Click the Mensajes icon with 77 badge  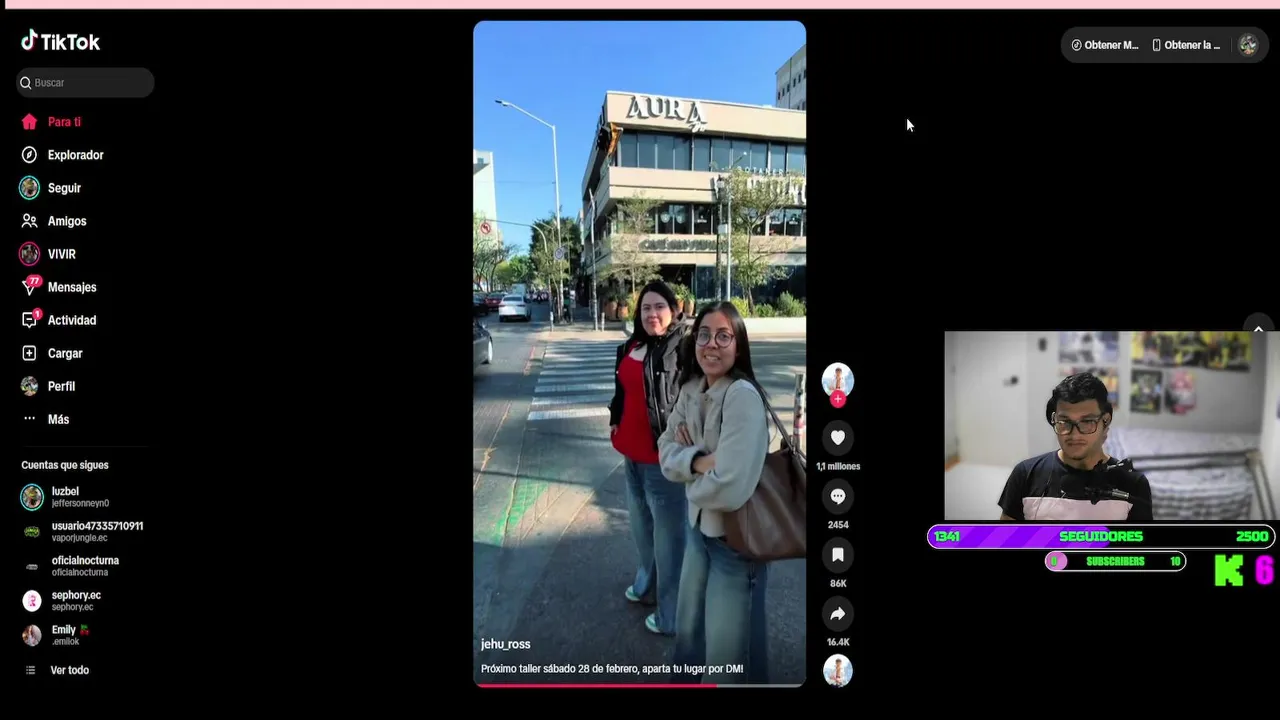click(x=30, y=286)
